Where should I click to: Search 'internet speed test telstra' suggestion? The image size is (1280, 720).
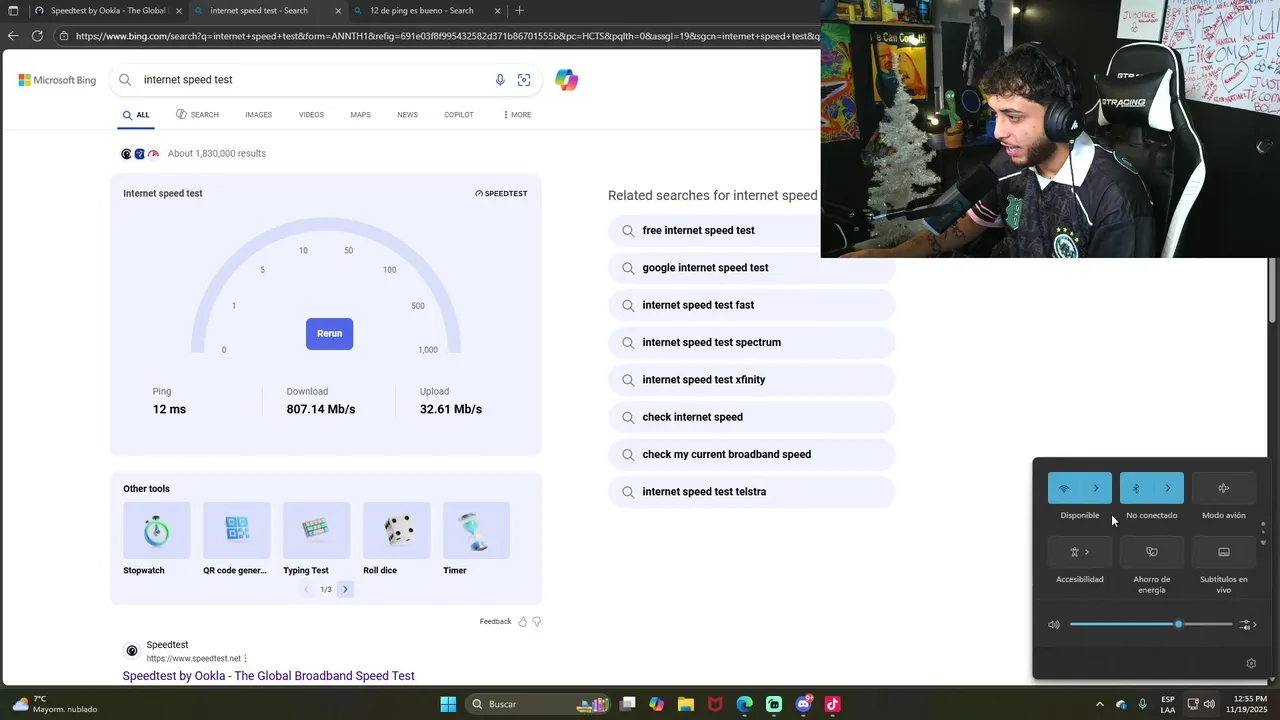pyautogui.click(x=751, y=492)
